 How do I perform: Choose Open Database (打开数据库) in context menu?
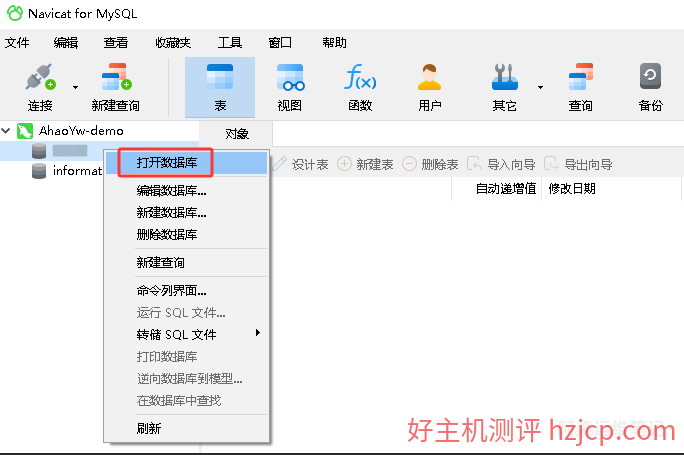coord(187,163)
